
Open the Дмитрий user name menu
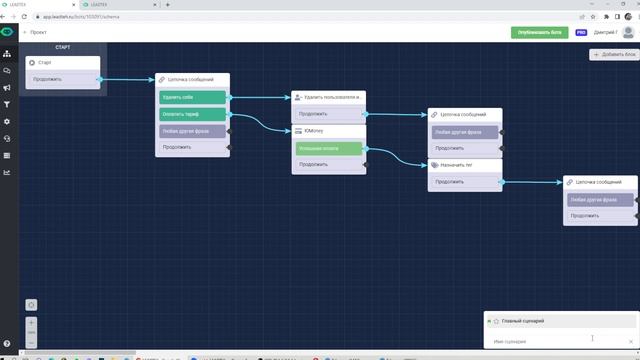(x=605, y=32)
